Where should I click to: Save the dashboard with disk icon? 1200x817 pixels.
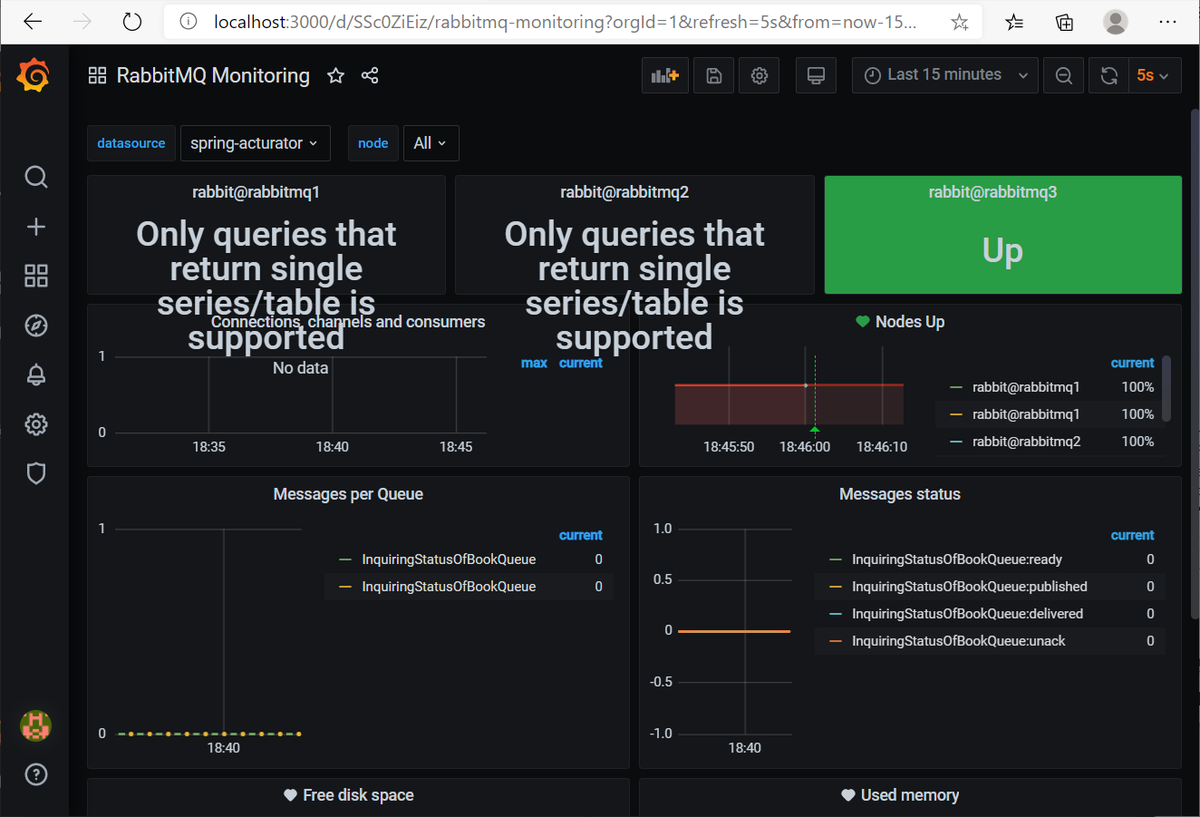click(x=714, y=75)
